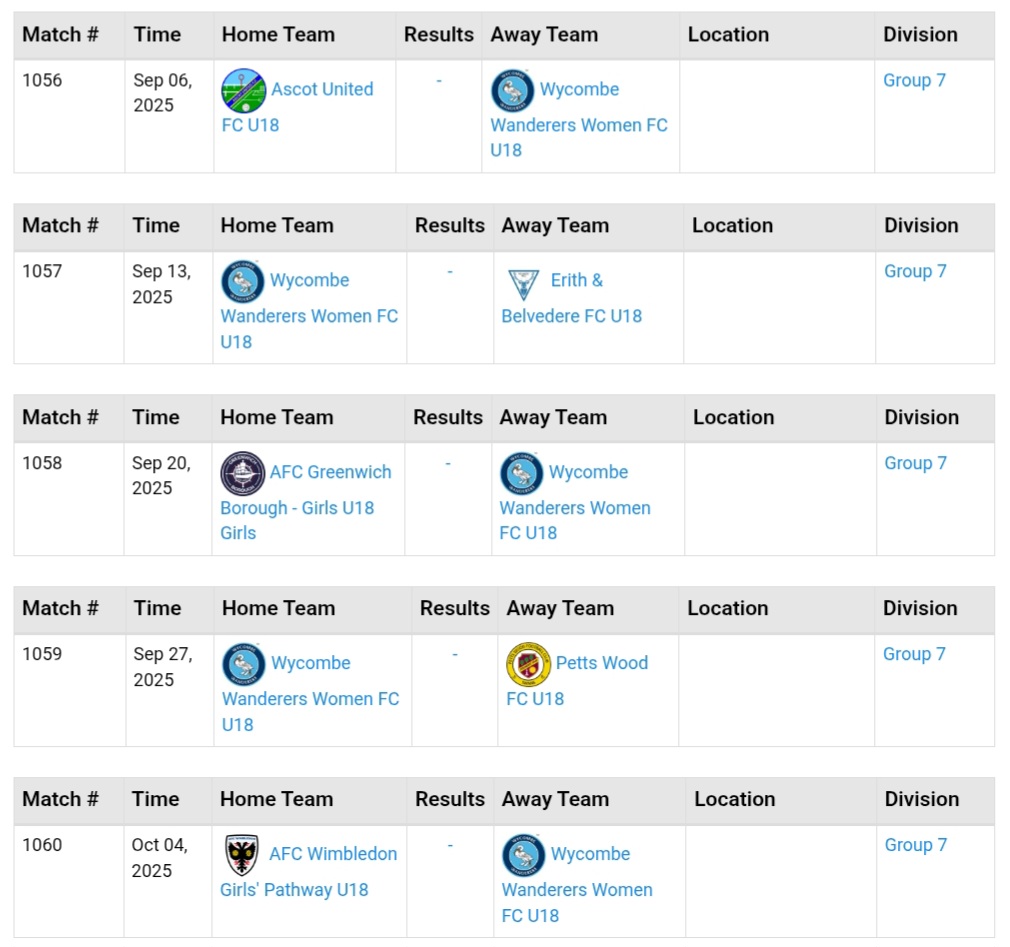
Task: Open AFC Wimbledon Girls' Pathway U18 link
Action: [333, 854]
